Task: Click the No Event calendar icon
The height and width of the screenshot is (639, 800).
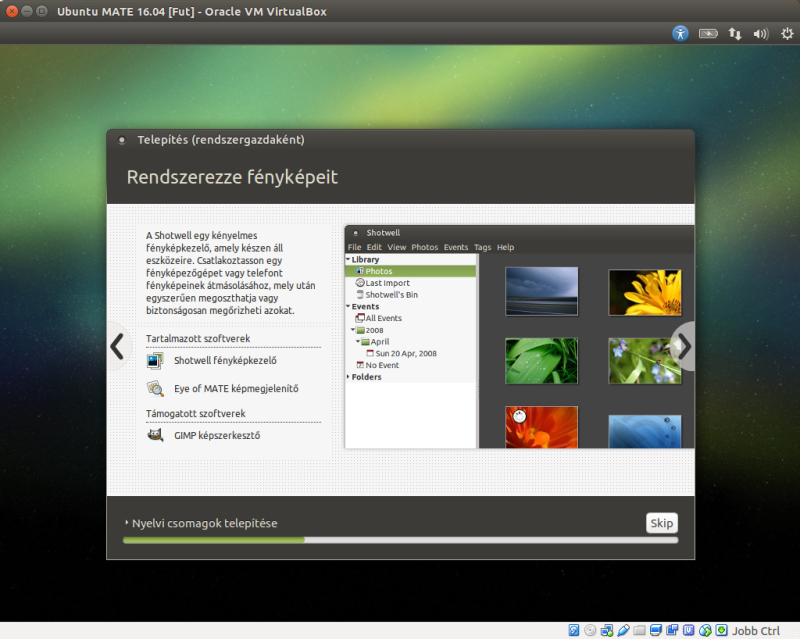Action: [360, 365]
